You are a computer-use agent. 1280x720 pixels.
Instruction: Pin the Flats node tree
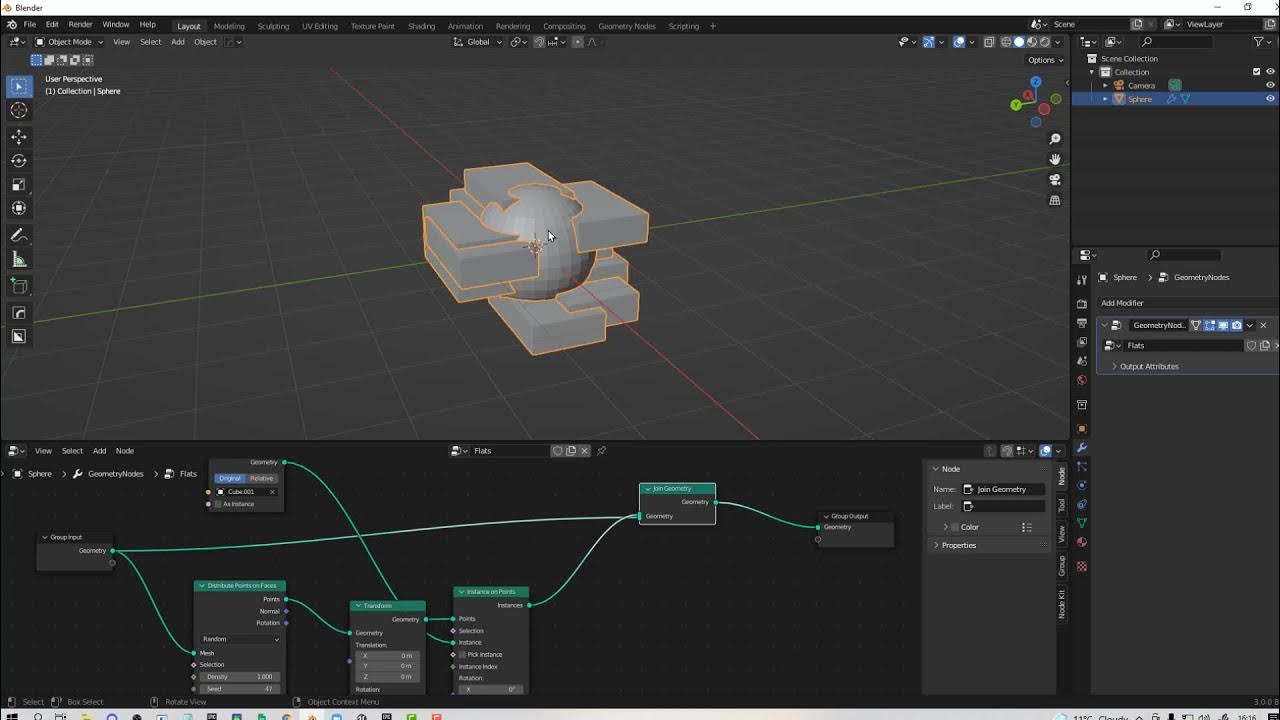click(x=602, y=451)
